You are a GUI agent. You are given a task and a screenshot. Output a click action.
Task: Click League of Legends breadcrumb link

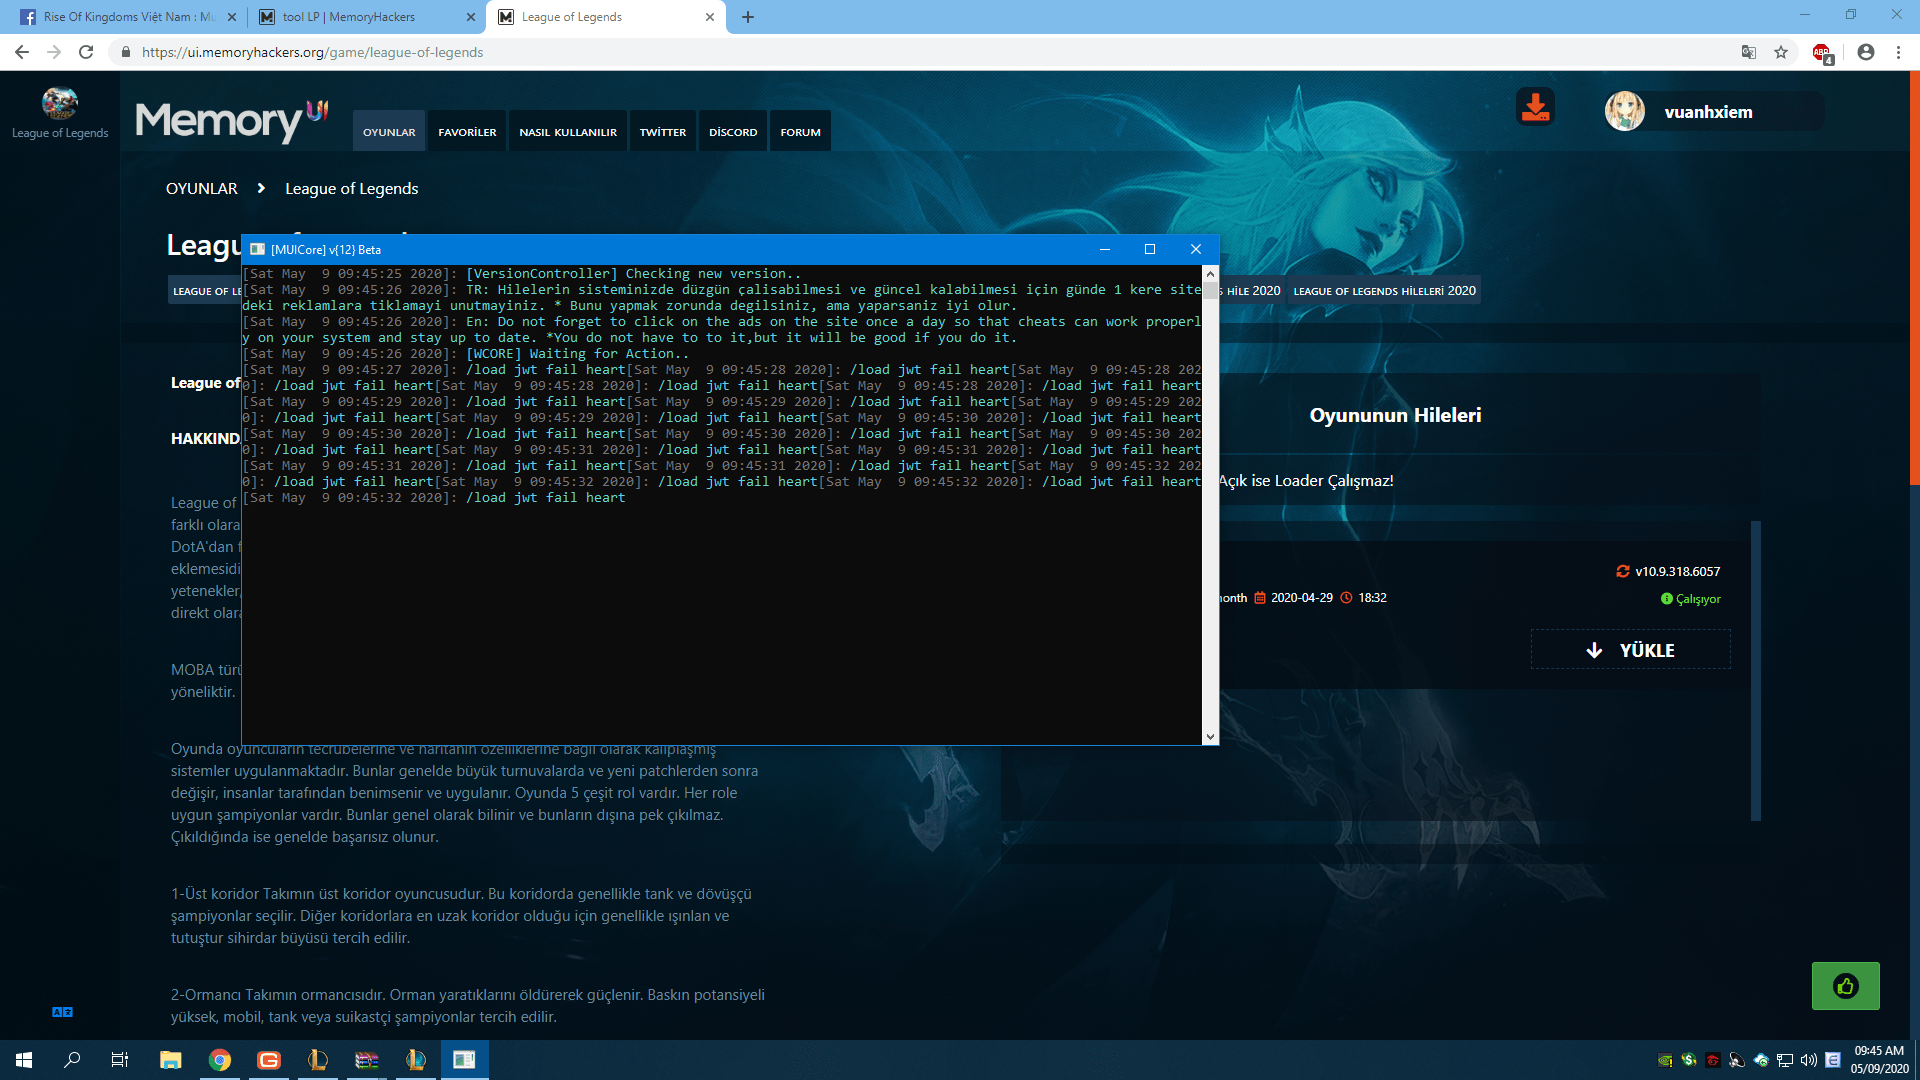click(352, 189)
